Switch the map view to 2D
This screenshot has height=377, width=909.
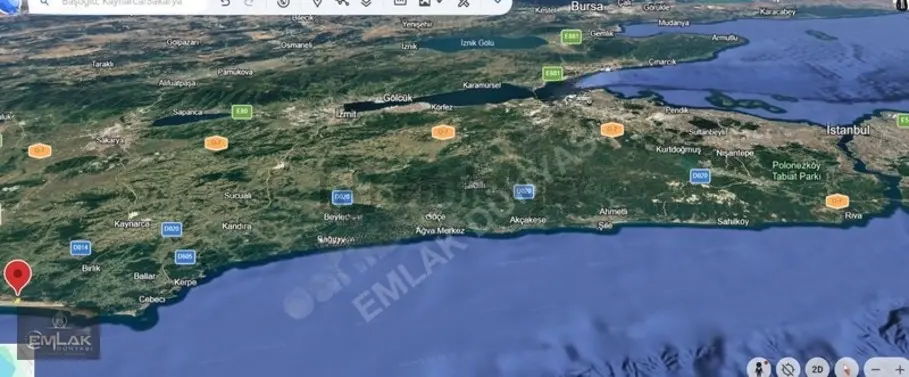coord(817,368)
